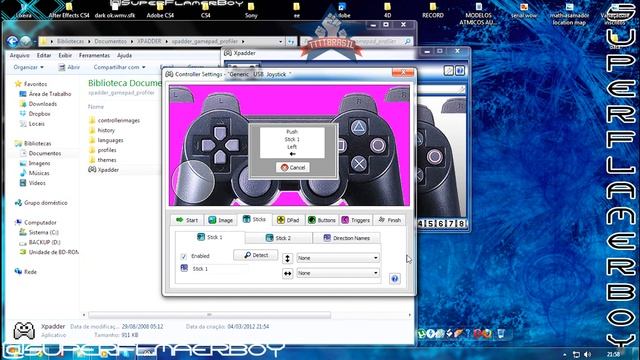This screenshot has height=360, width=640.
Task: Open the themes folder
Action: [103, 160]
